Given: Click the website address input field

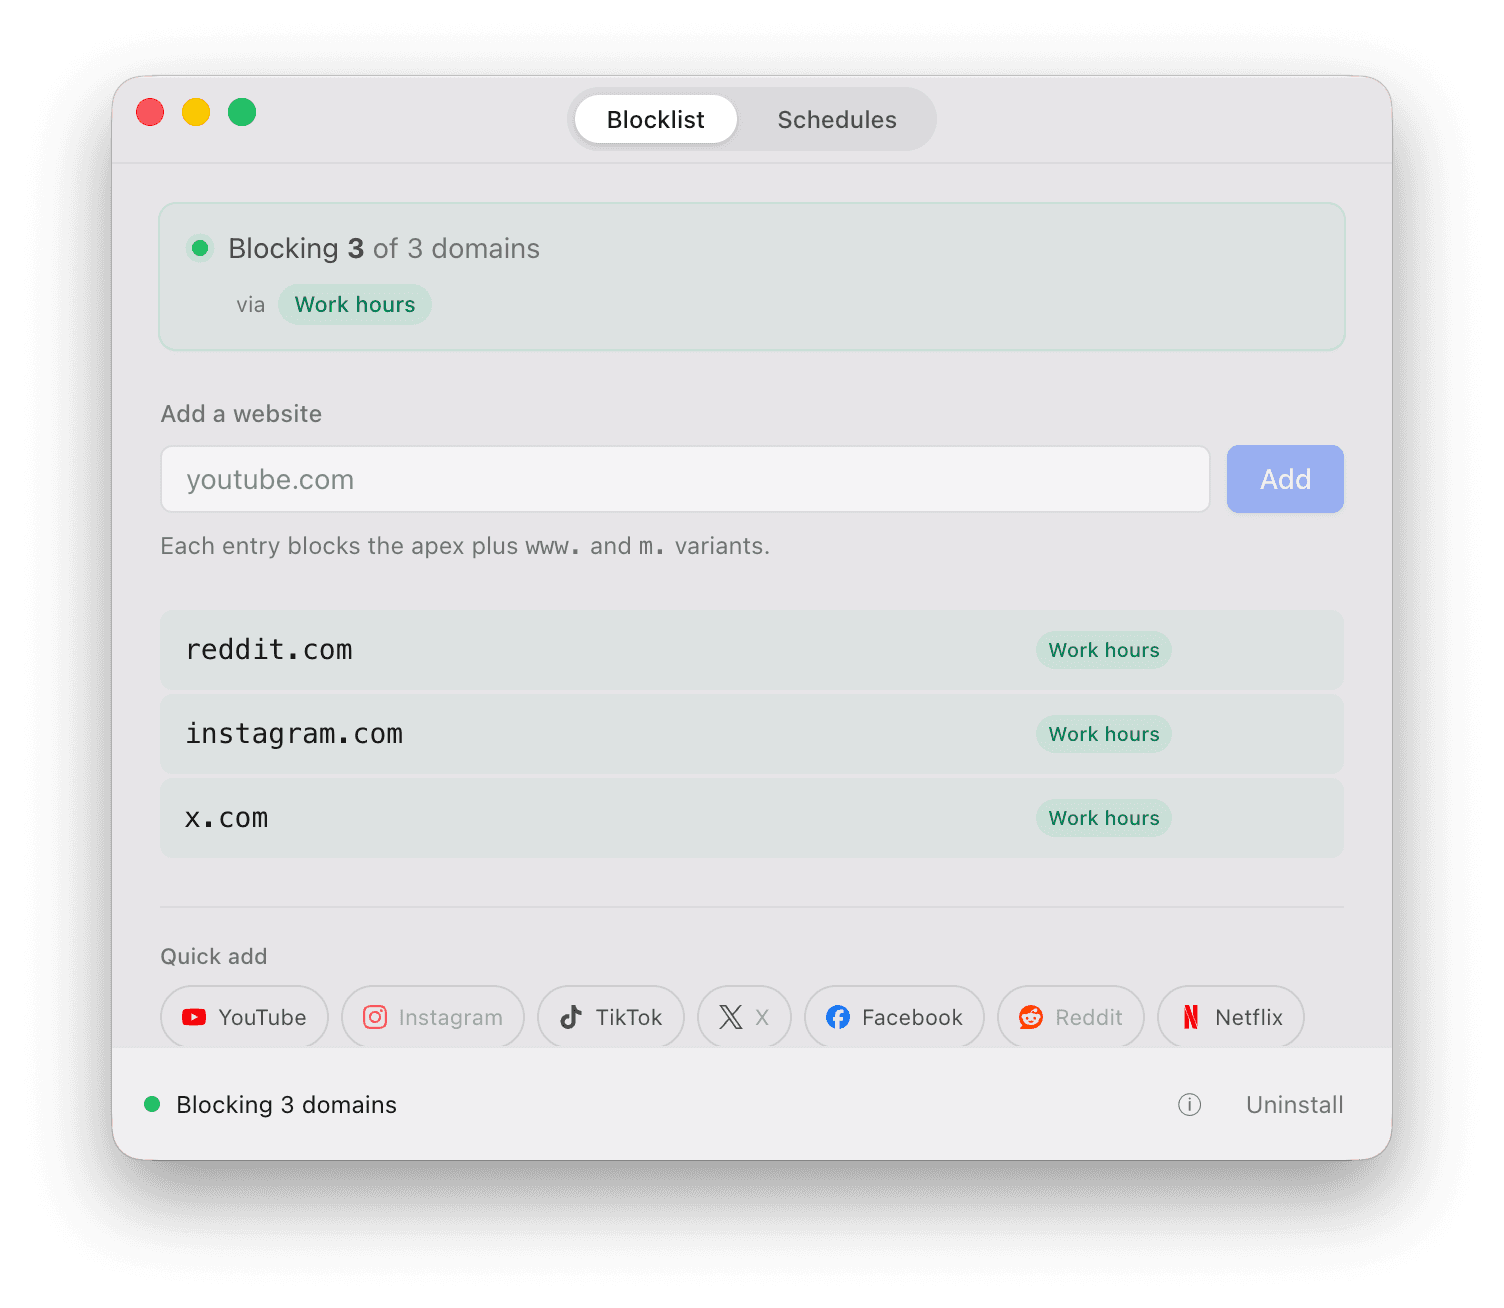Looking at the screenshot, I should tap(685, 479).
